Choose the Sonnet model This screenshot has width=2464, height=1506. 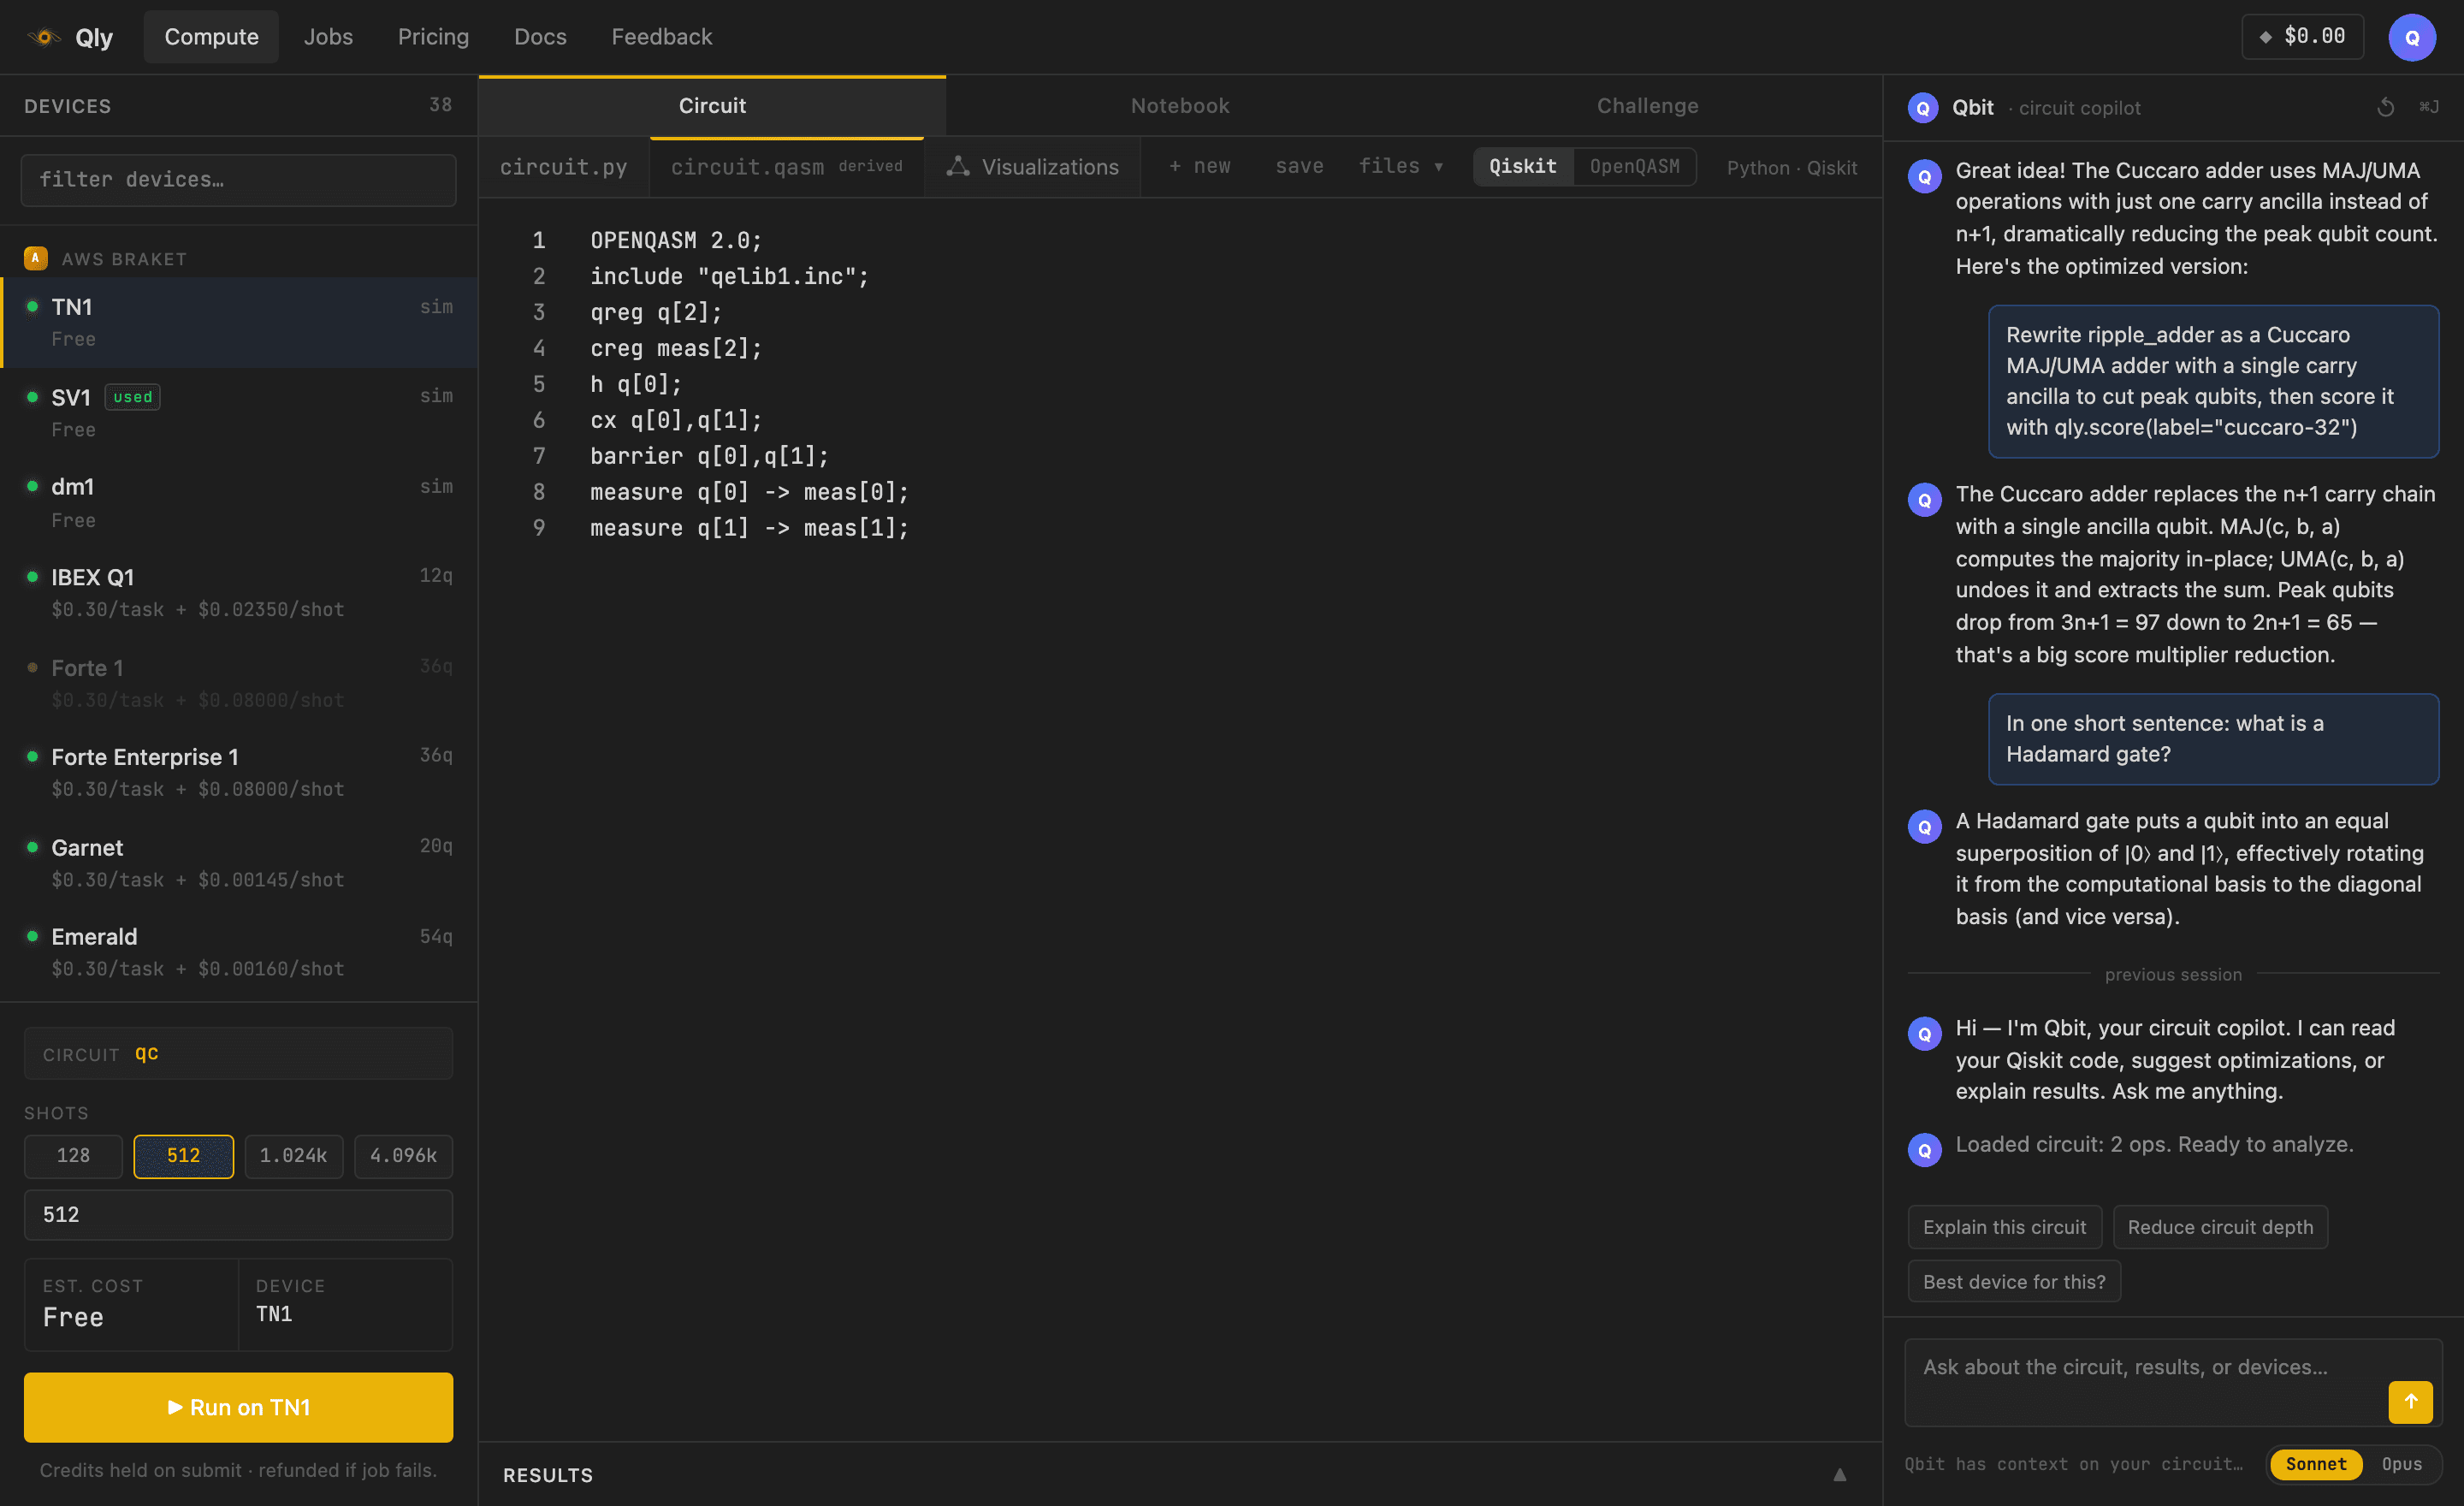[2316, 1464]
